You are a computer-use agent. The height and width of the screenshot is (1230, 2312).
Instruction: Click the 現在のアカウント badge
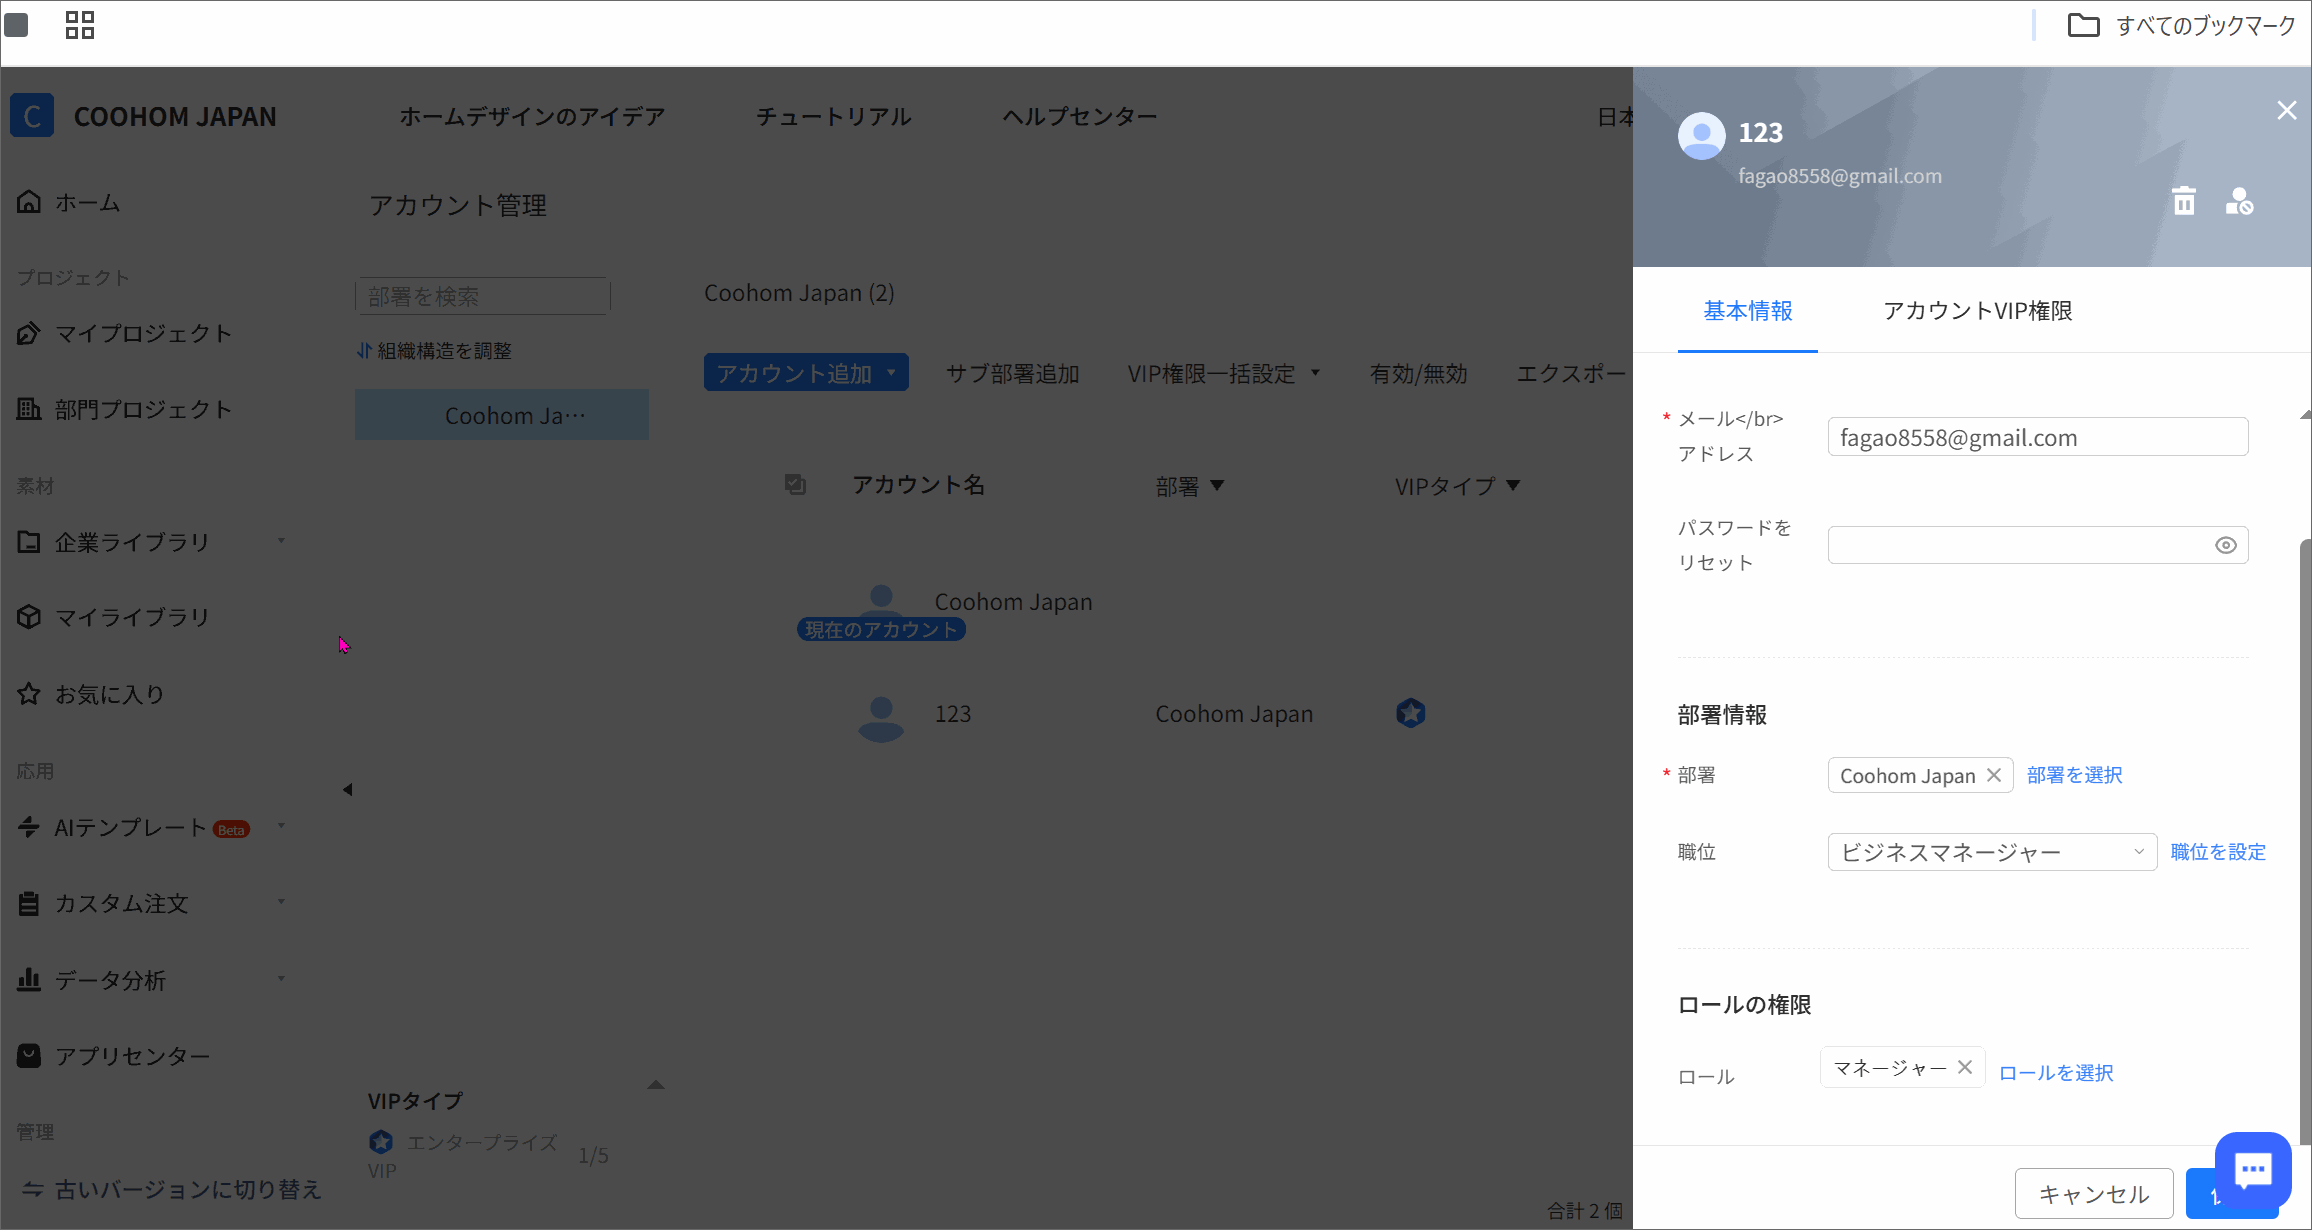click(881, 629)
